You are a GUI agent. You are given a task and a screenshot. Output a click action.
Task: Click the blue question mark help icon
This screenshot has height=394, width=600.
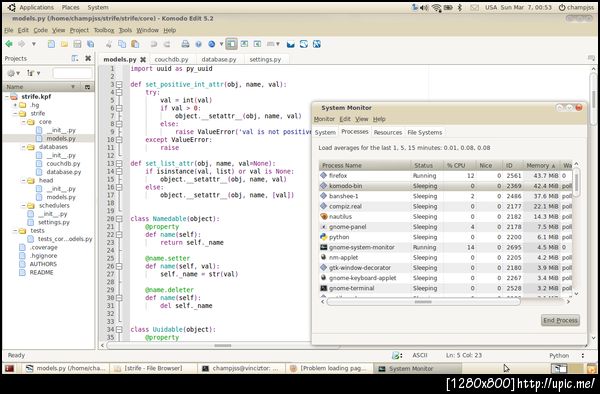[x=198, y=44]
